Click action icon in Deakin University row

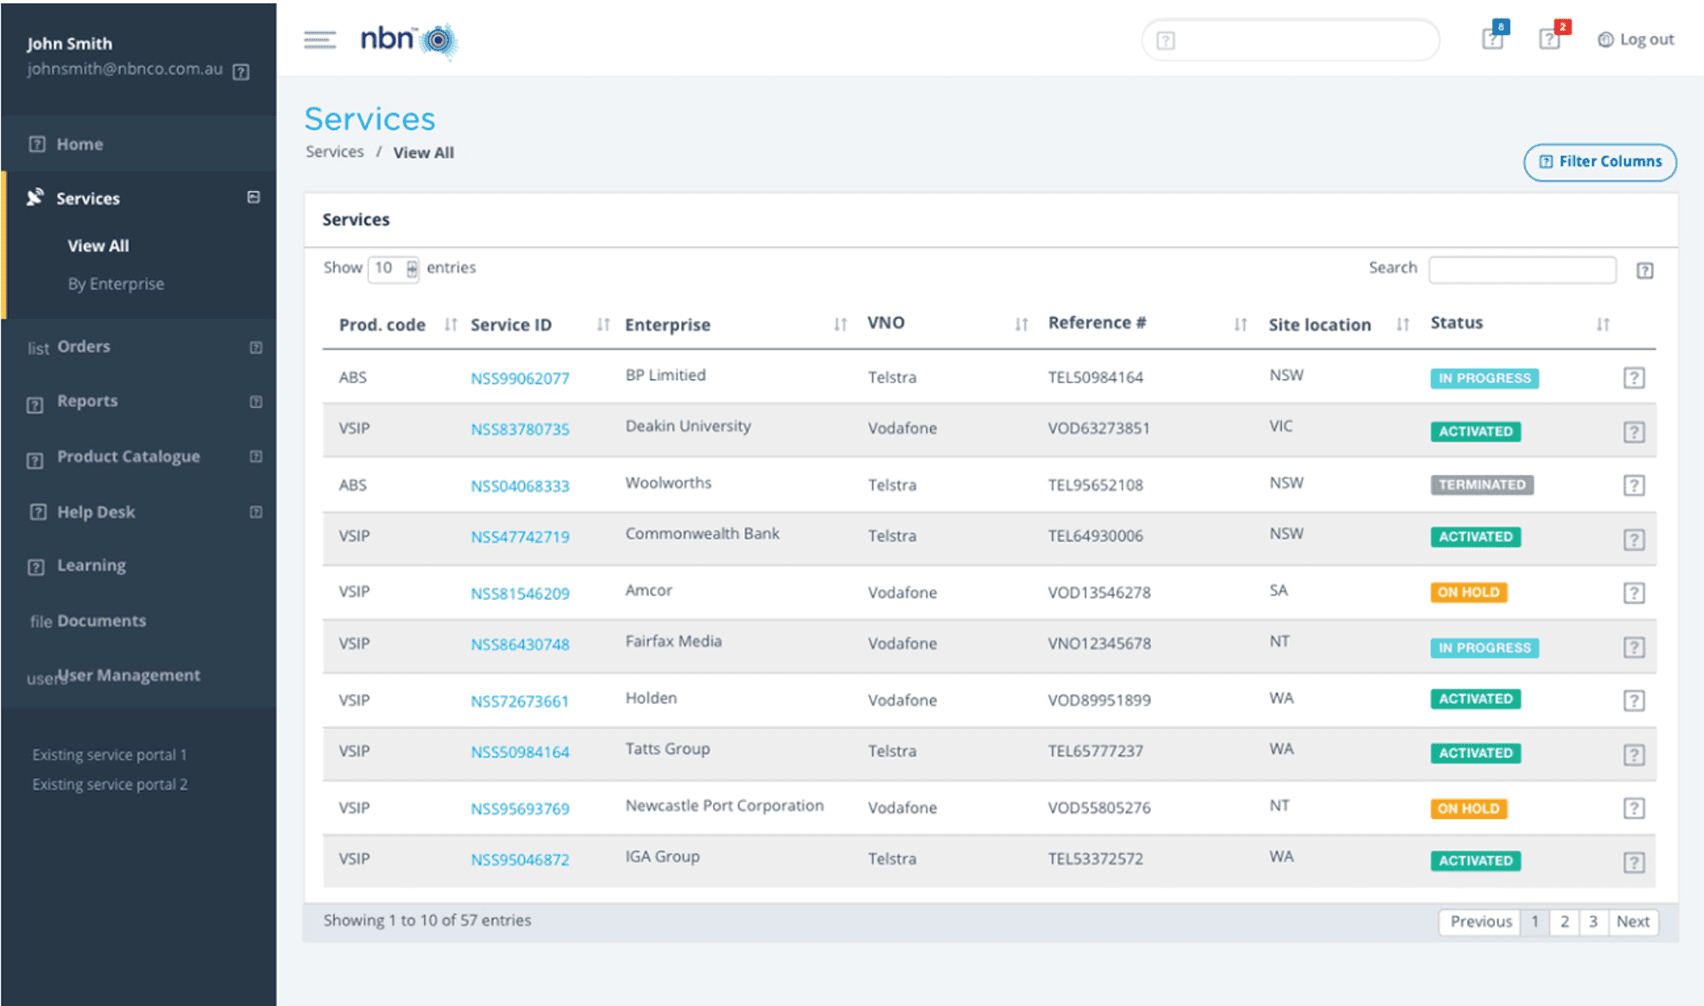pos(1634,432)
